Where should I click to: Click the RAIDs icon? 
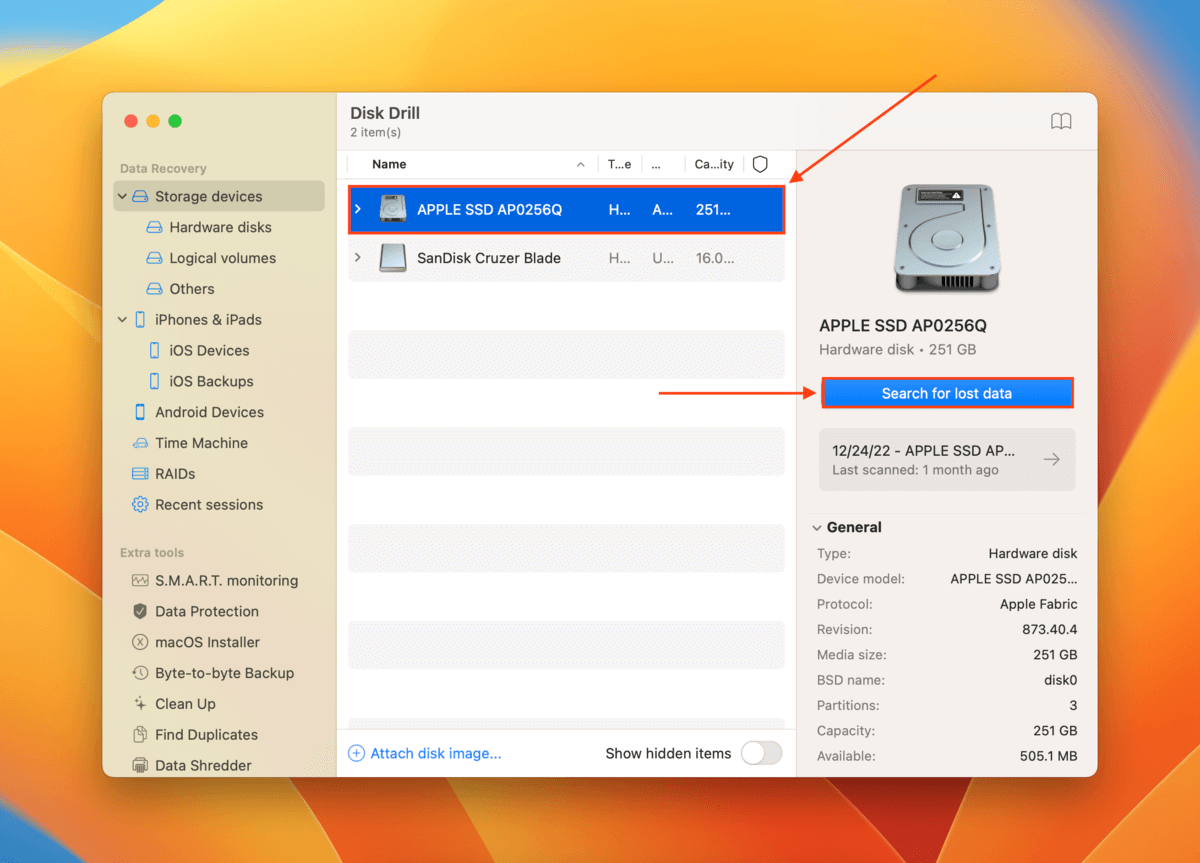pos(140,474)
